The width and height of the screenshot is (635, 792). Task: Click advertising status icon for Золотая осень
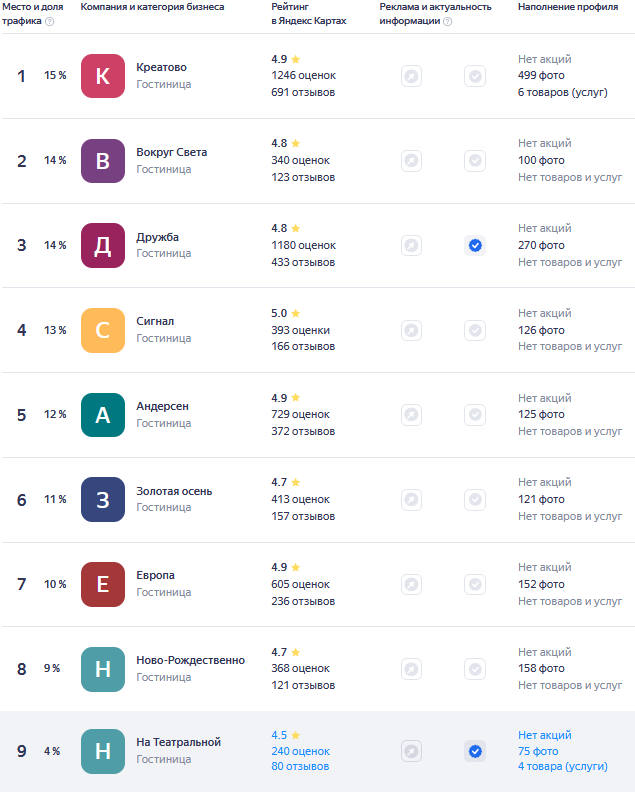click(412, 500)
